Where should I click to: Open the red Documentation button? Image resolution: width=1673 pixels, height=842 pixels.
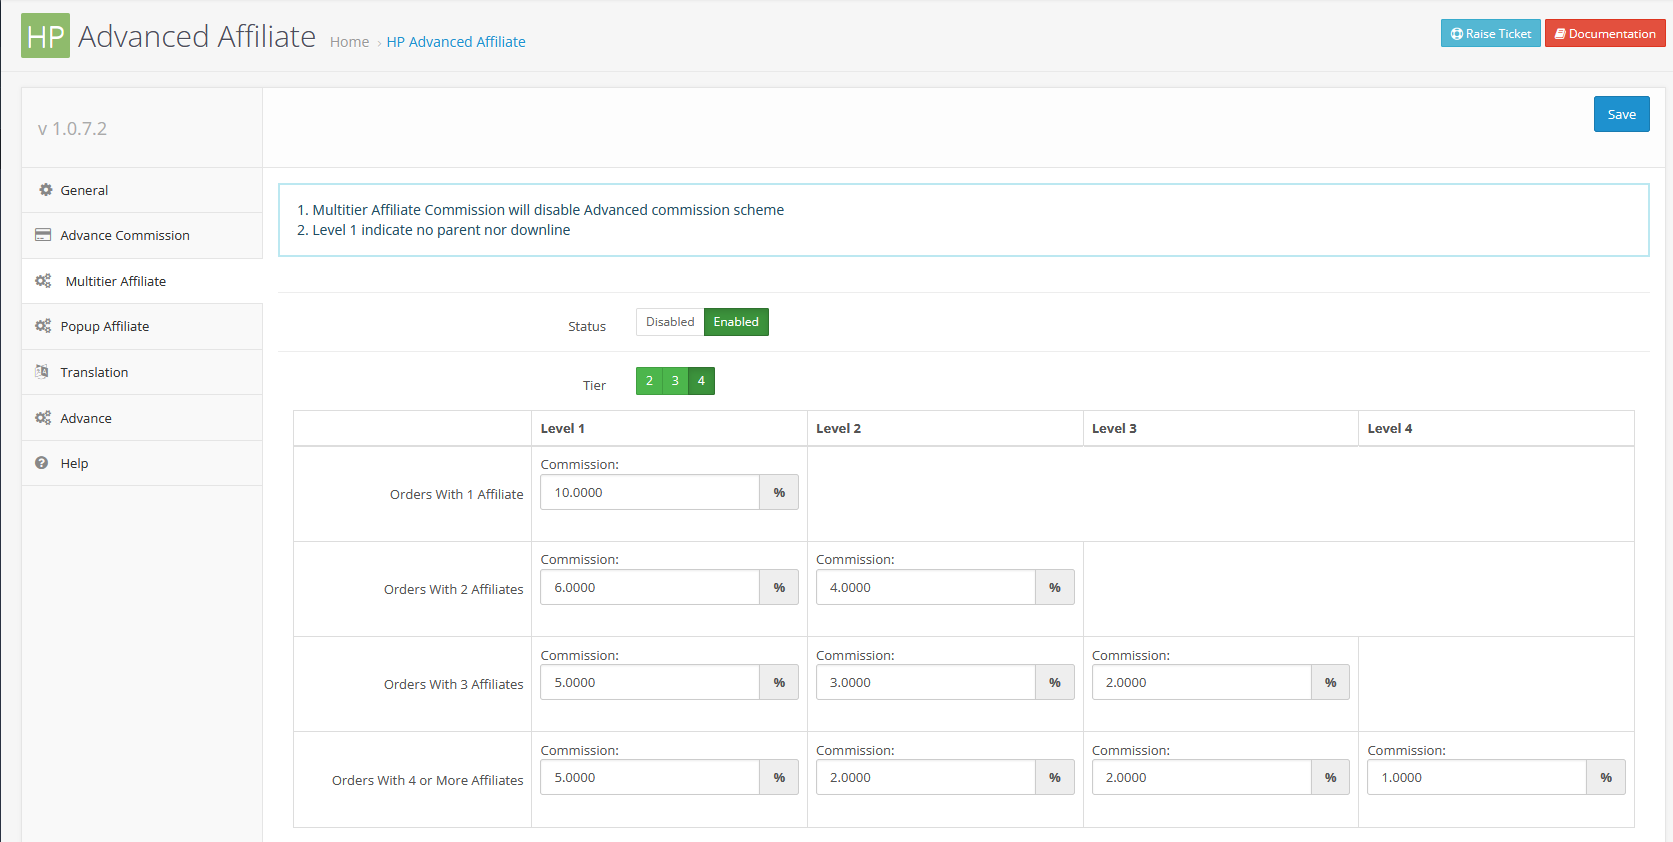1604,34
